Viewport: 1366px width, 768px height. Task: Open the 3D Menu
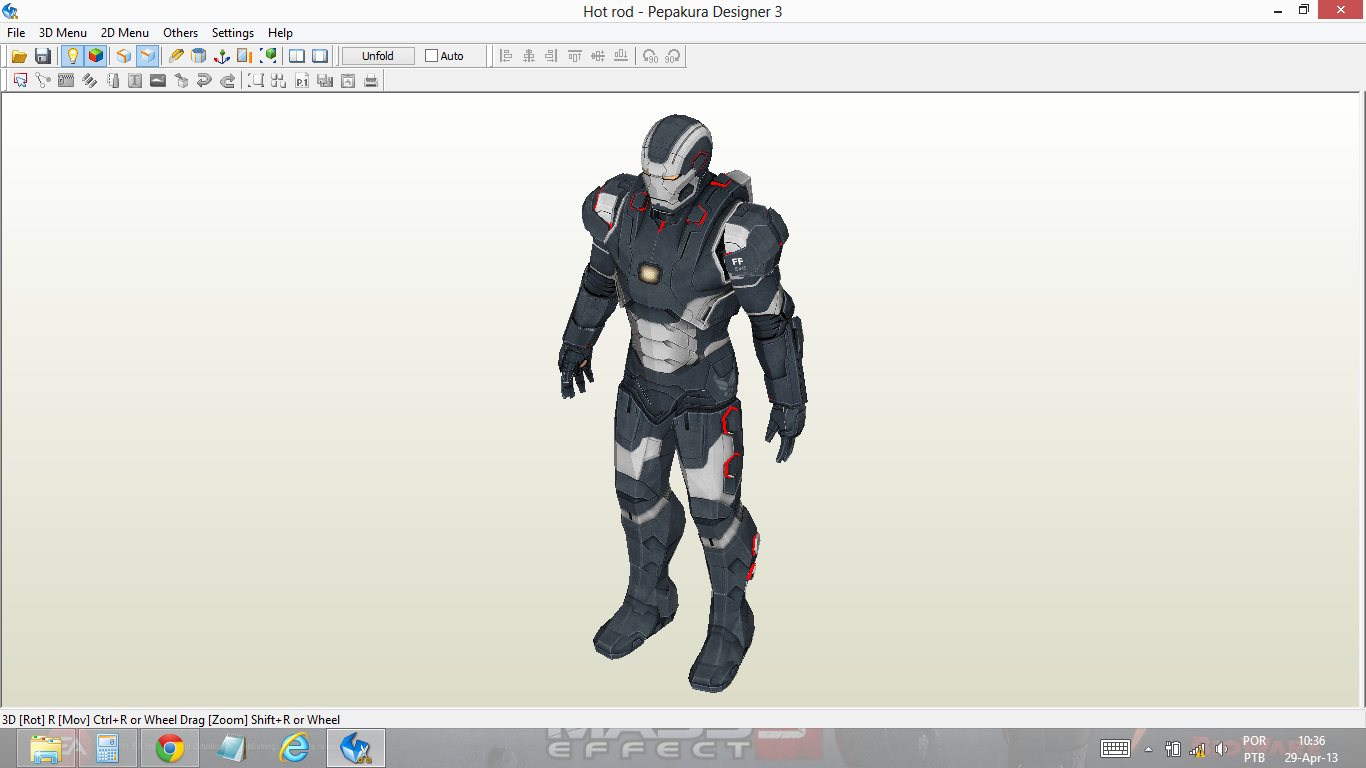tap(63, 33)
